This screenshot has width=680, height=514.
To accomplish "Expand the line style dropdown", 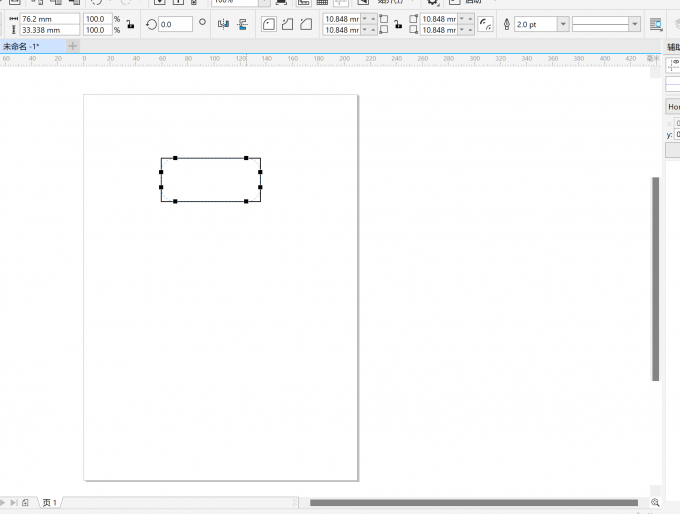I will click(x=635, y=24).
